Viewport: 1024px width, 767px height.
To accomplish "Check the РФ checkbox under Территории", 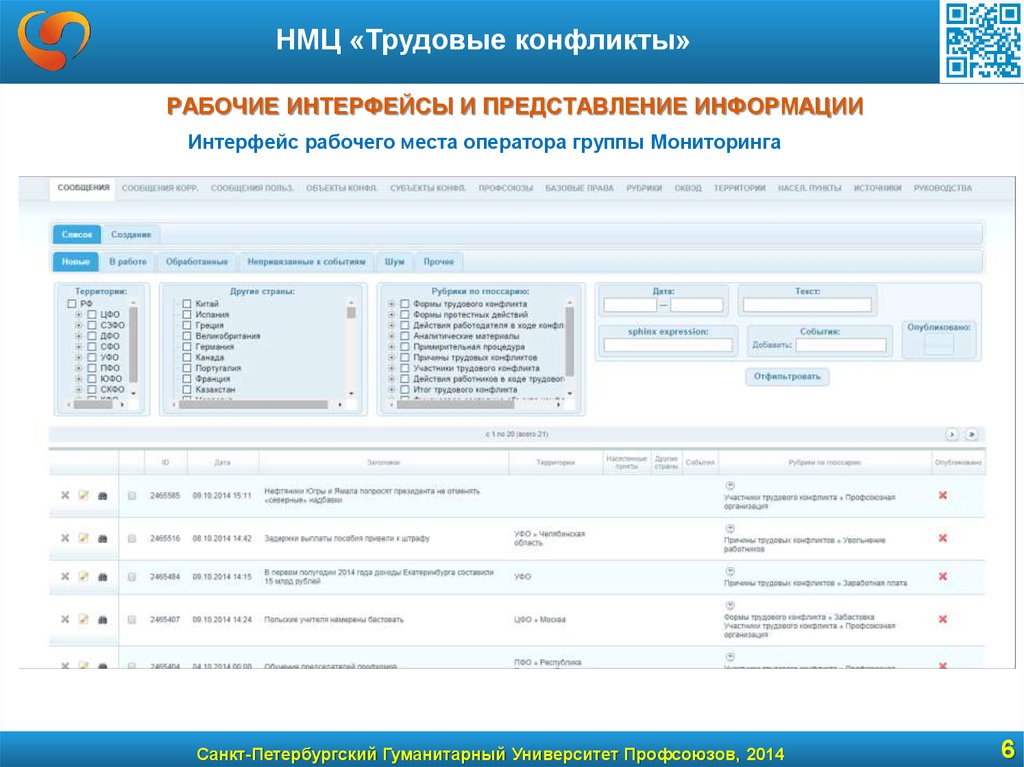I will [70, 302].
